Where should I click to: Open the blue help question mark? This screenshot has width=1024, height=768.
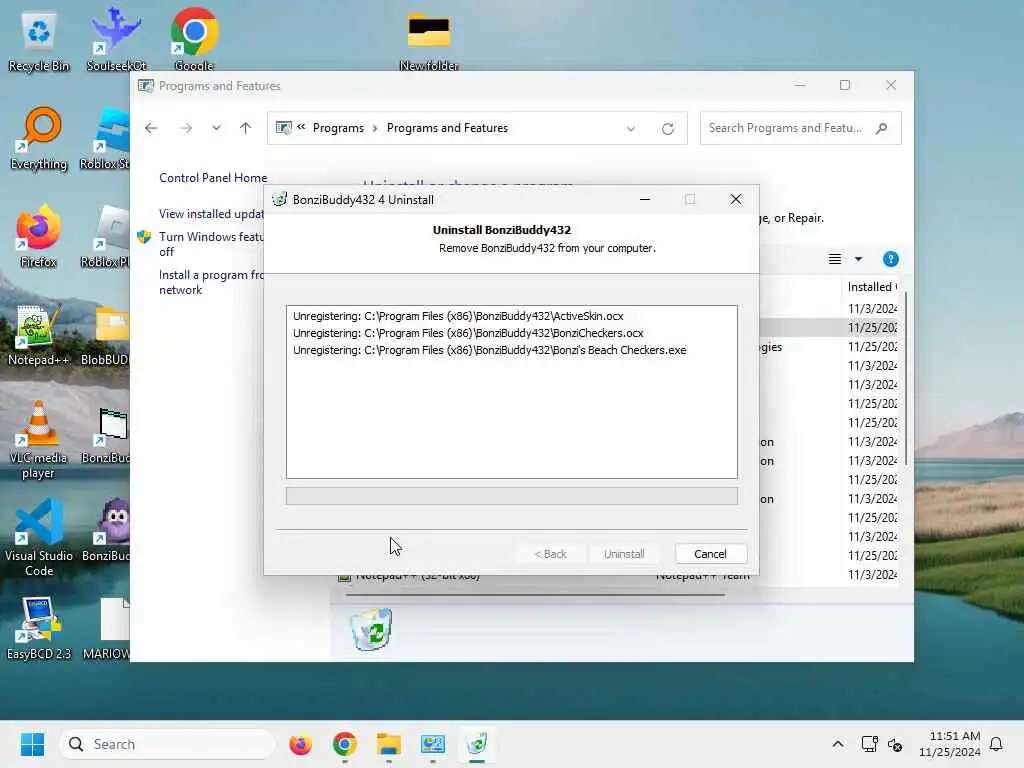[x=891, y=259]
